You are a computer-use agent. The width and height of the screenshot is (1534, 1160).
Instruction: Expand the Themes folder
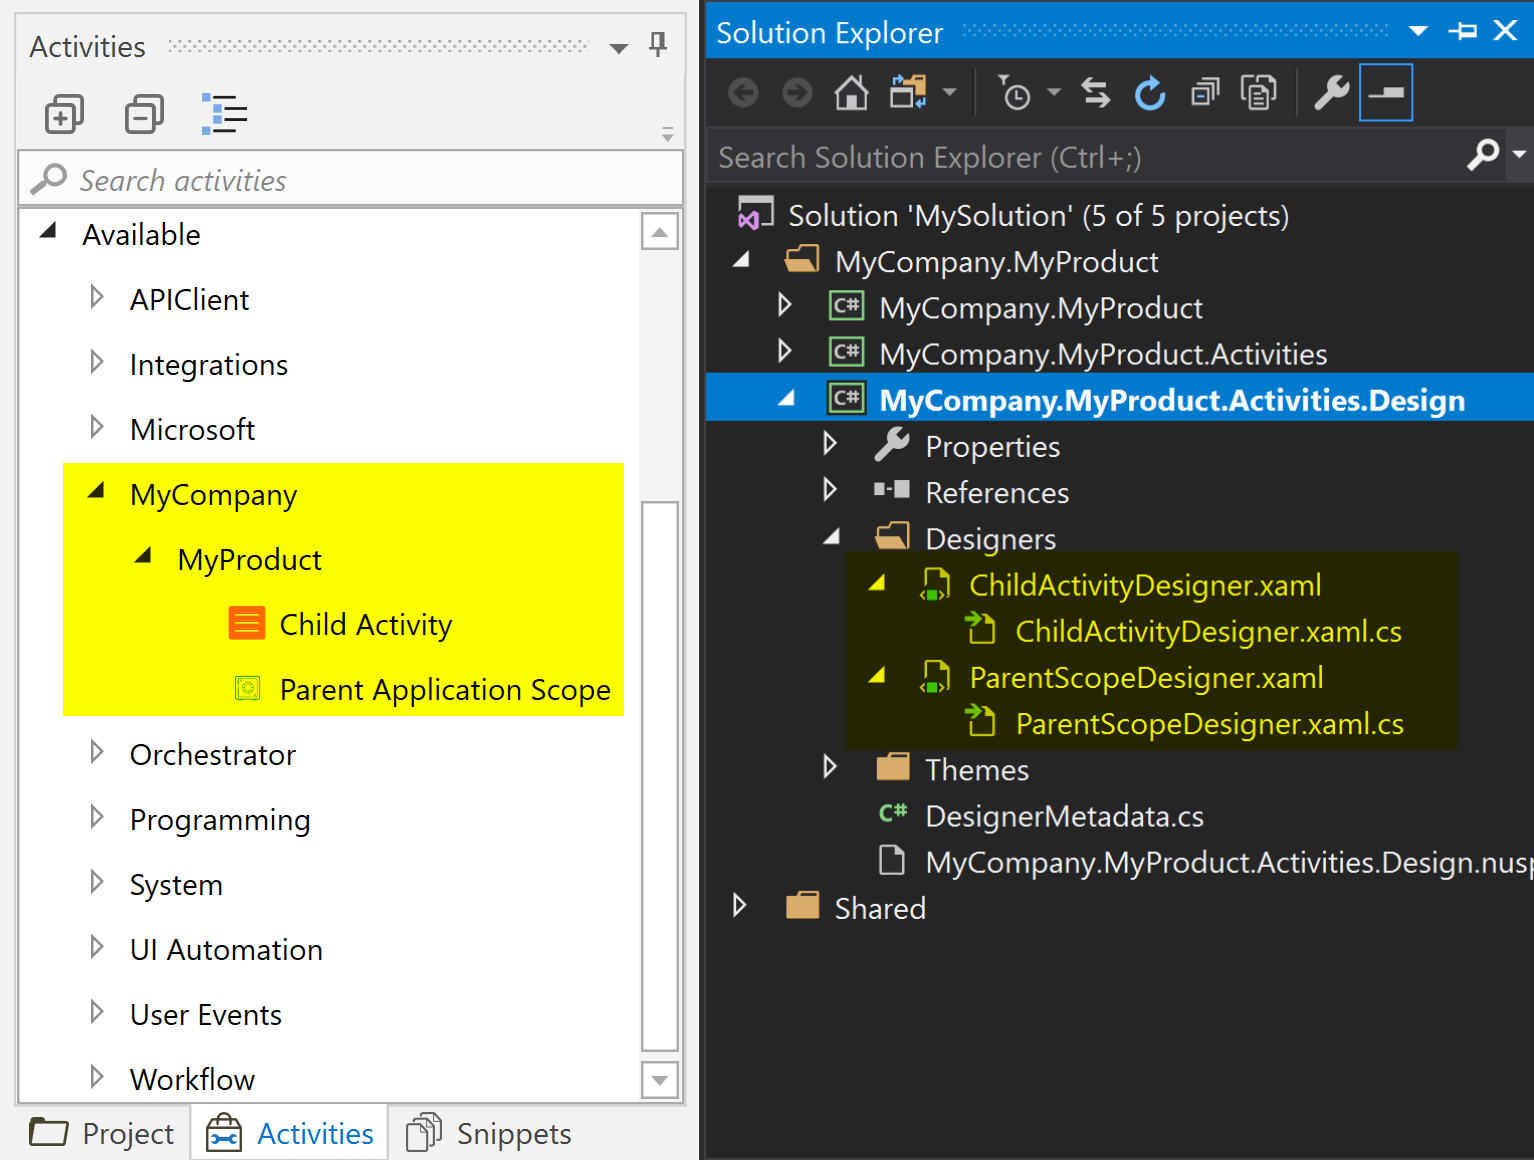(829, 767)
